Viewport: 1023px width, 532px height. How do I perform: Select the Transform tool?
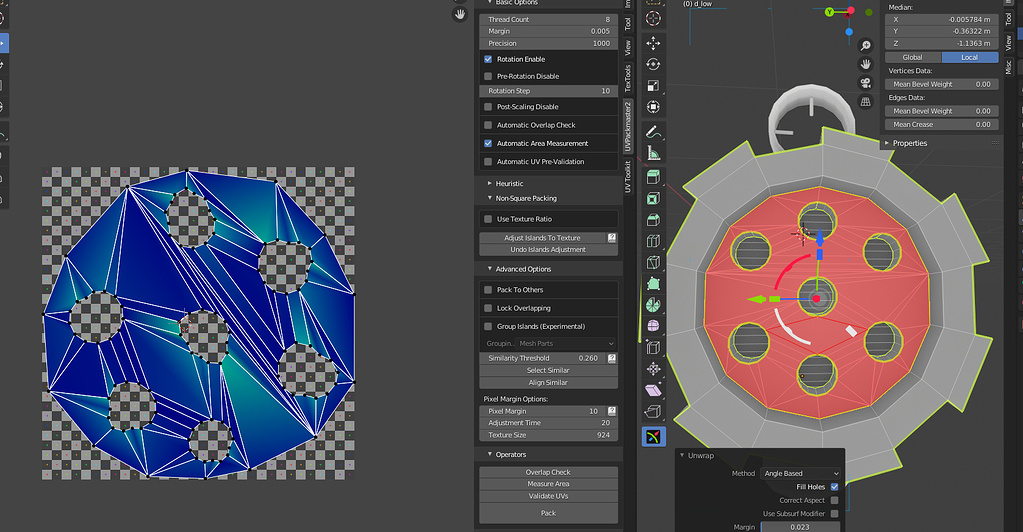click(x=653, y=106)
